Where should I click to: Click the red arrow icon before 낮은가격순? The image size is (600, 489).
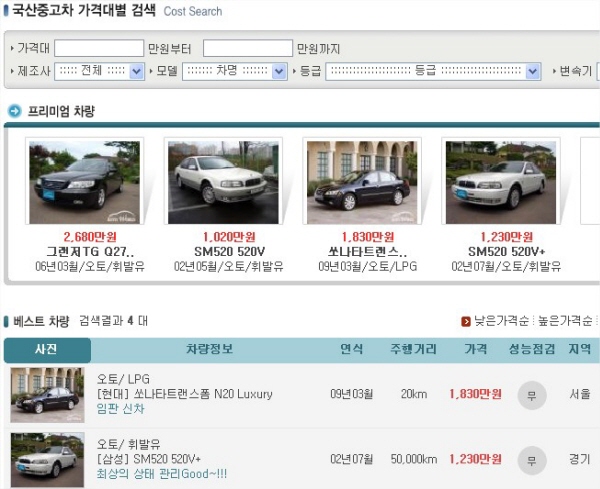coord(466,321)
